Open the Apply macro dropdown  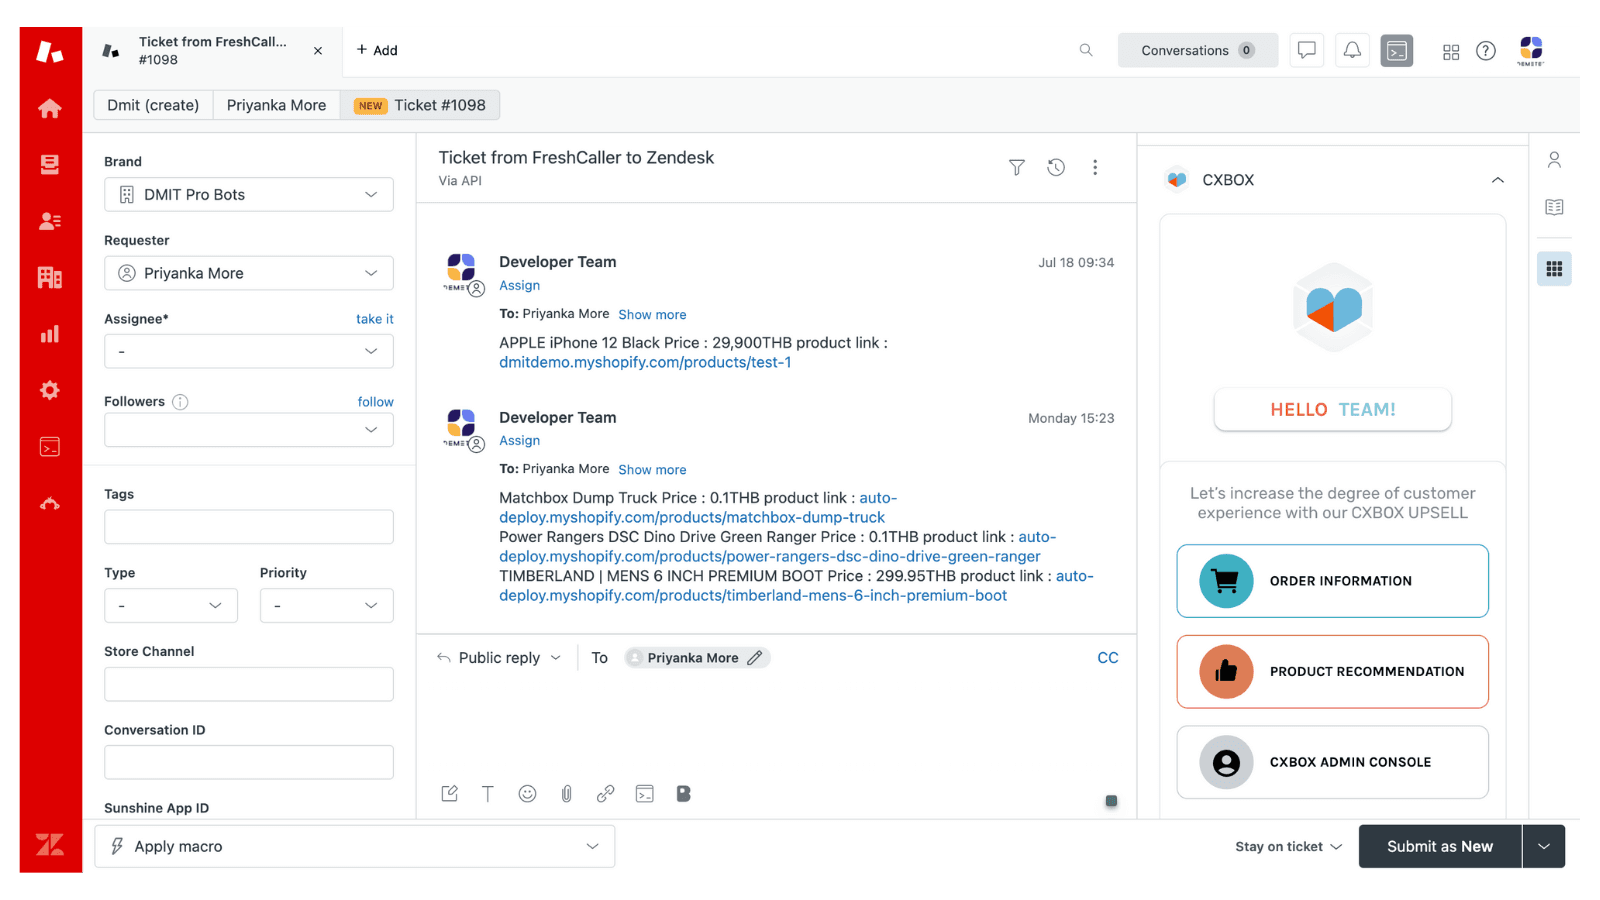tap(355, 846)
